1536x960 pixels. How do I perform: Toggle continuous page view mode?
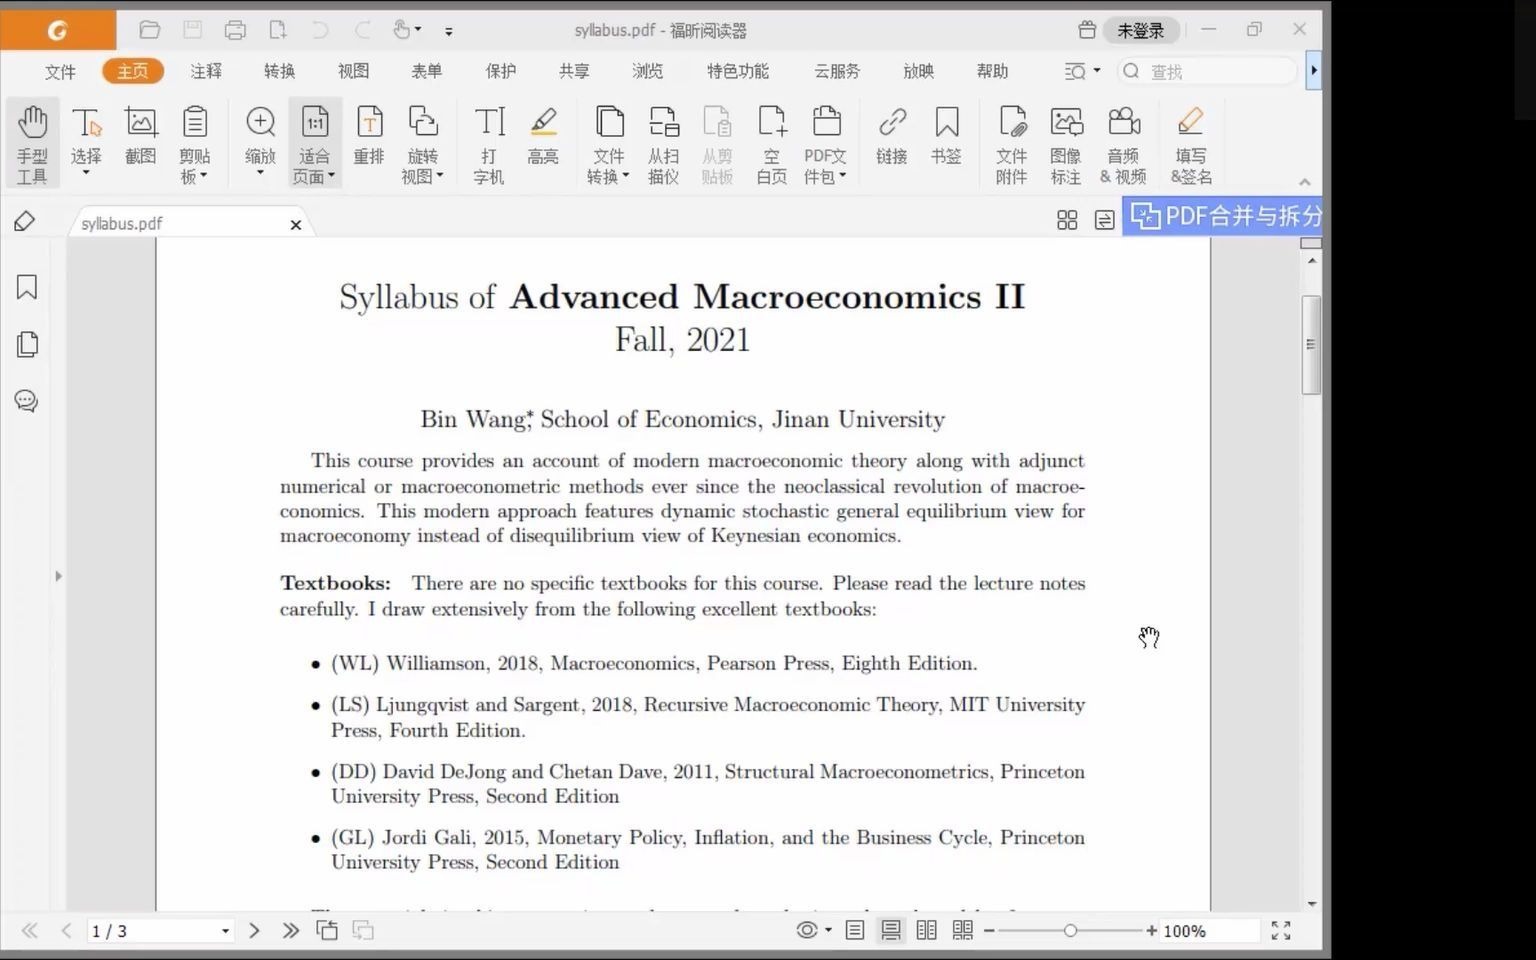[x=891, y=930]
